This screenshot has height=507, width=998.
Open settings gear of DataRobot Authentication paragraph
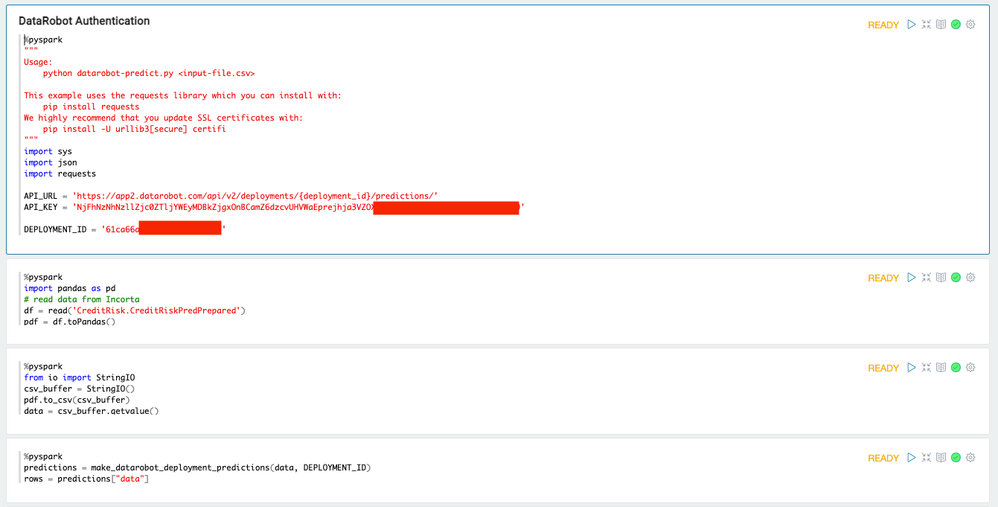(970, 25)
